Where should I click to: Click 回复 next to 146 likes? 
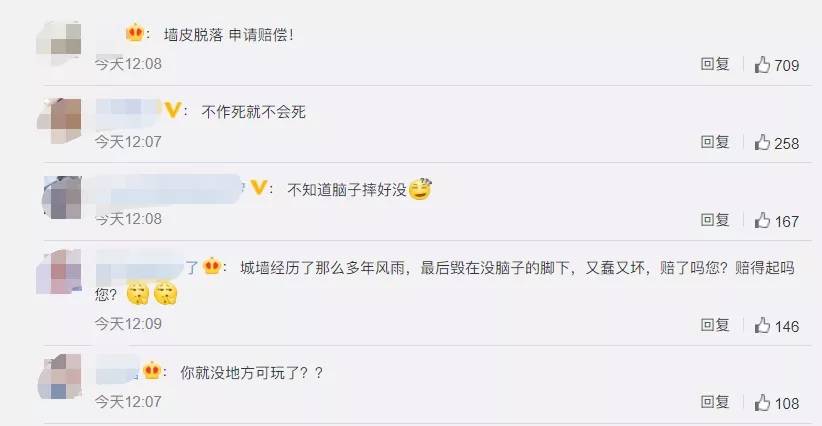715,324
